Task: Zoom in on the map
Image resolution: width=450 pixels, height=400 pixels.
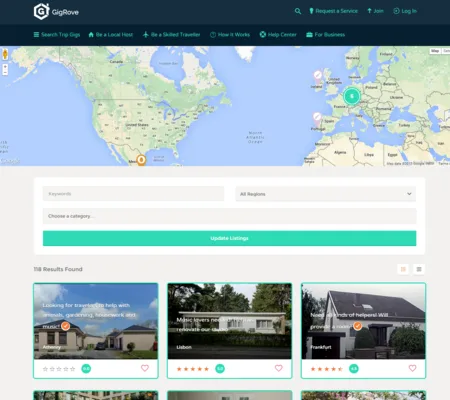Action: (x=5, y=67)
